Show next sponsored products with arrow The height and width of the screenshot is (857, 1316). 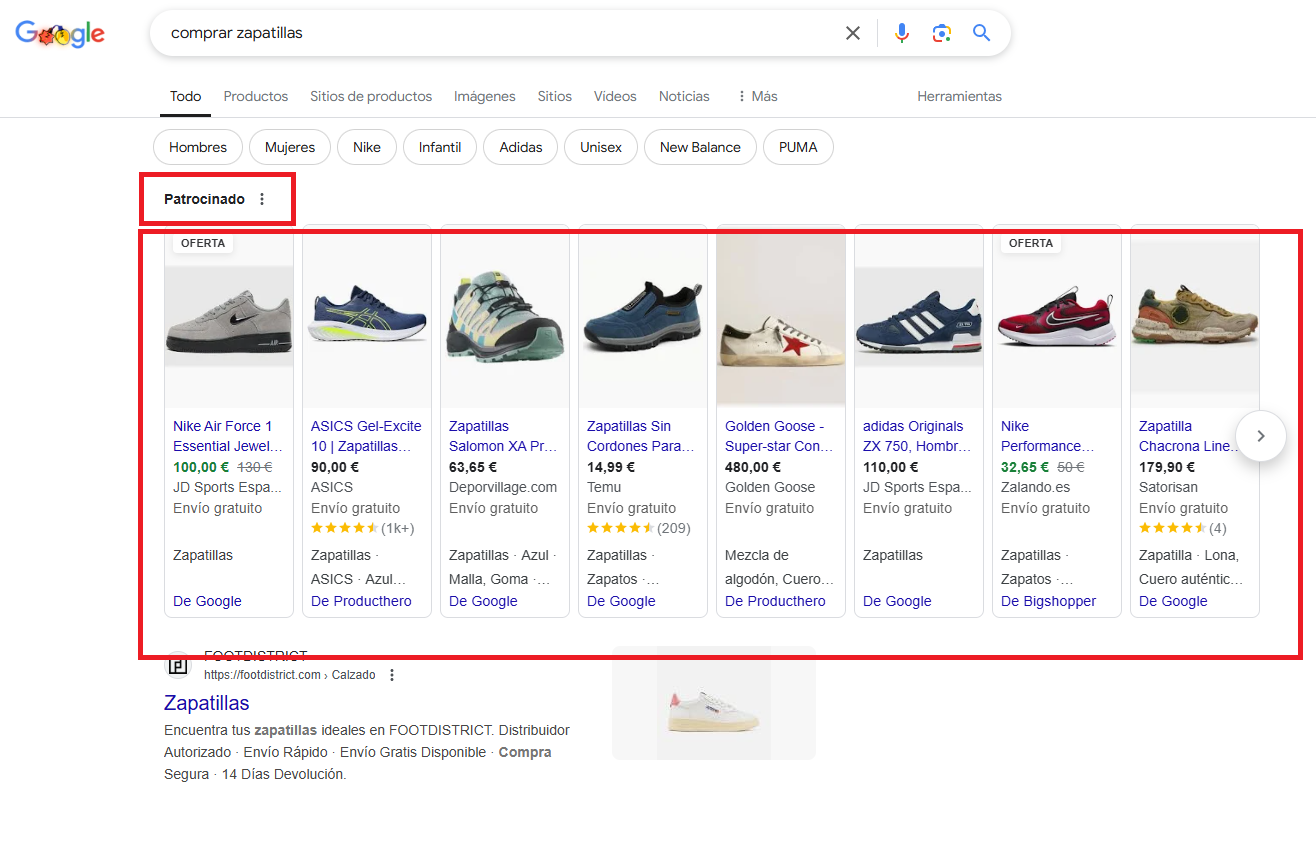coord(1260,436)
